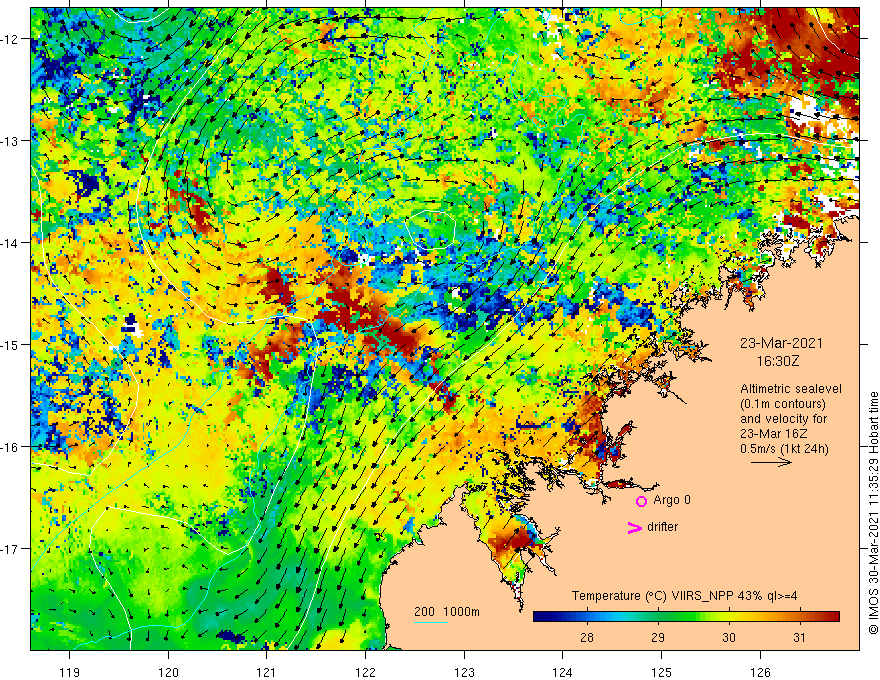
Task: Click the color bar label 29
Action: [x=658, y=637]
